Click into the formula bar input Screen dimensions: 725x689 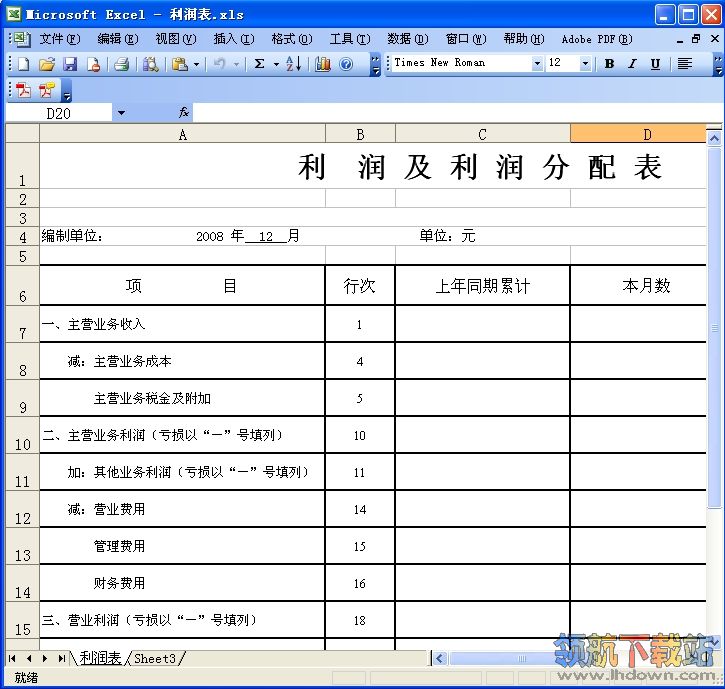tap(458, 112)
